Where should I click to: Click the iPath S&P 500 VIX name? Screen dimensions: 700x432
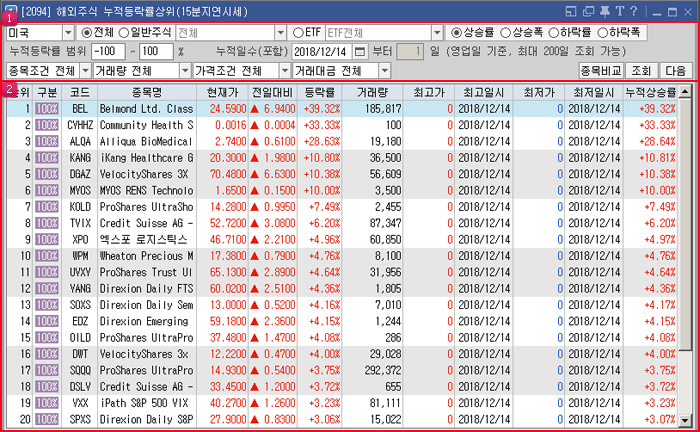pos(144,403)
